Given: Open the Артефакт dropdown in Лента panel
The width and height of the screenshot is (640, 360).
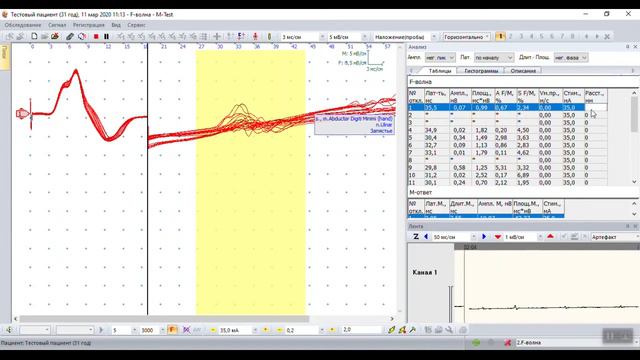Looking at the screenshot, I should point(615,237).
